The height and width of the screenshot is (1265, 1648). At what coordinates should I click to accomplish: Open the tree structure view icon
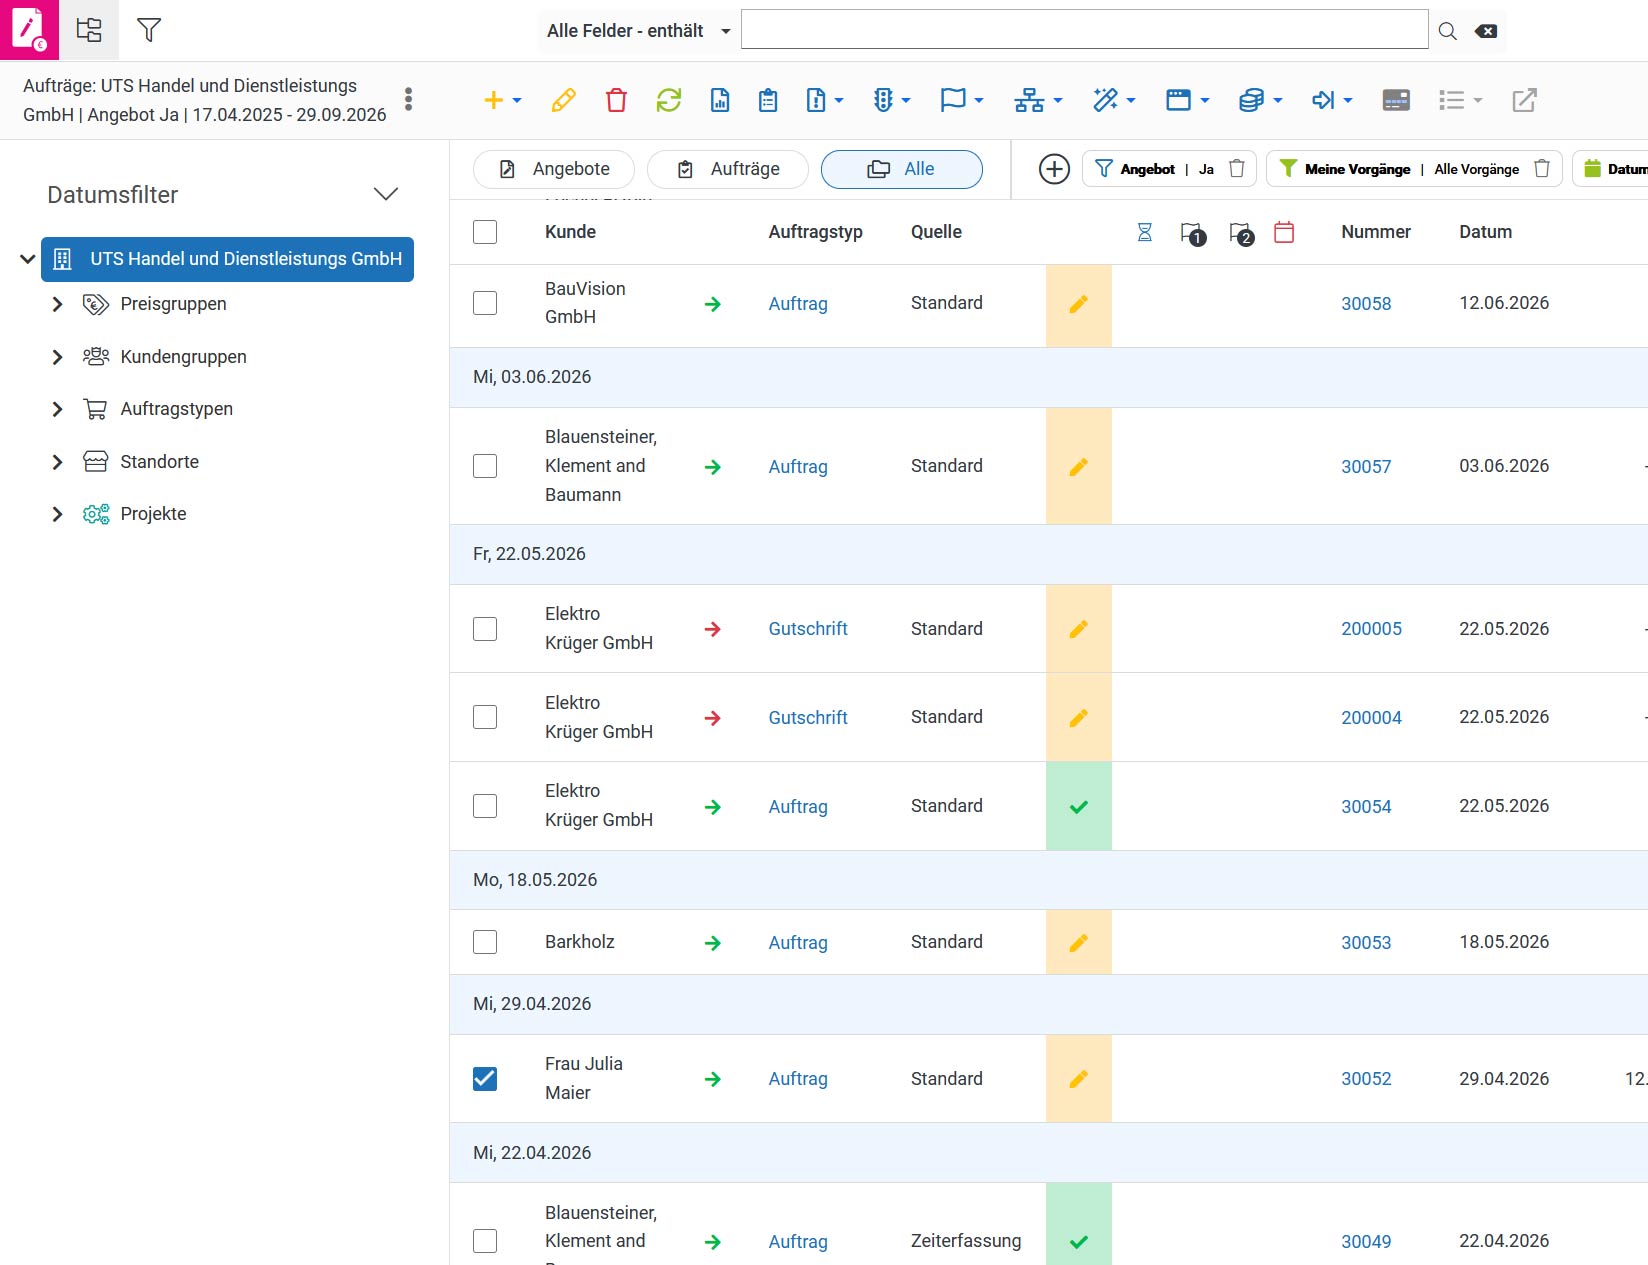tap(89, 30)
